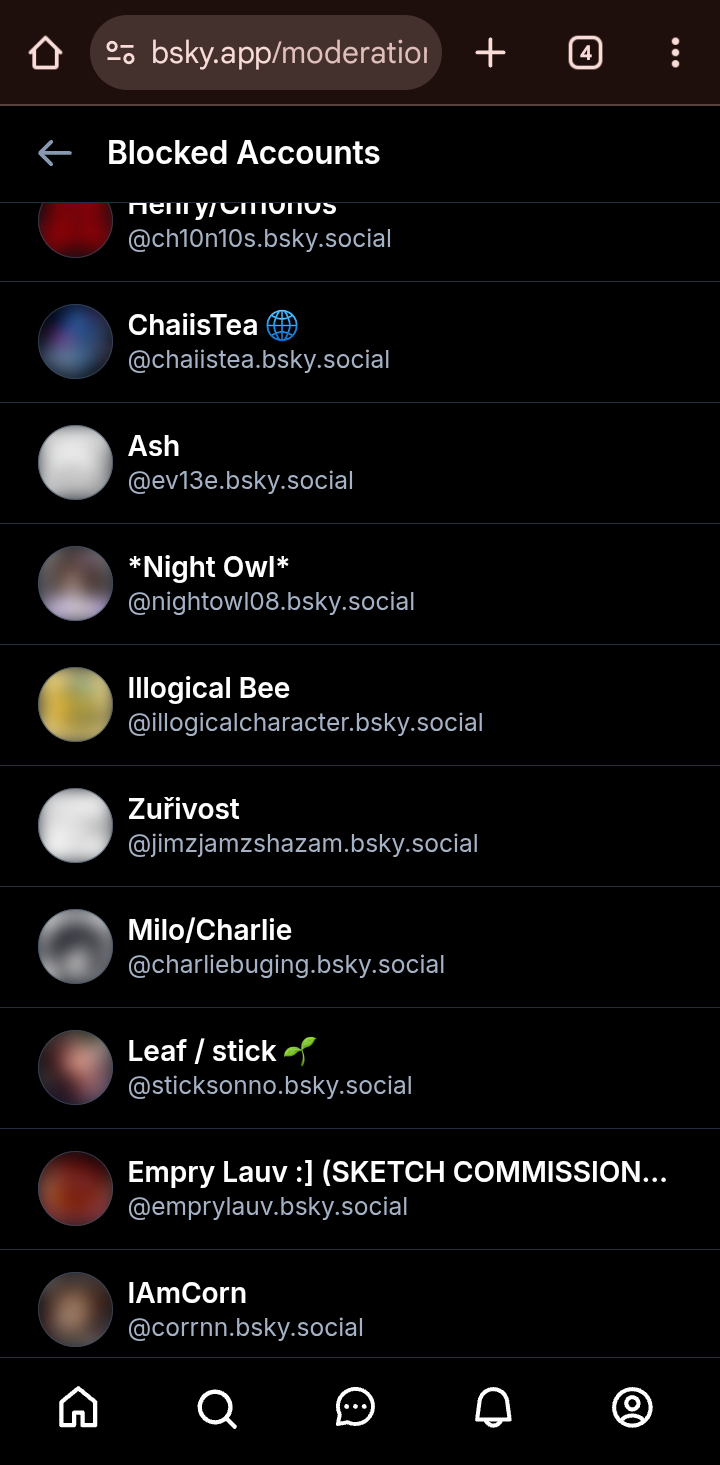Viewport: 720px width, 1465px height.
Task: Tap Illogical Bee's avatar
Action: 75,704
